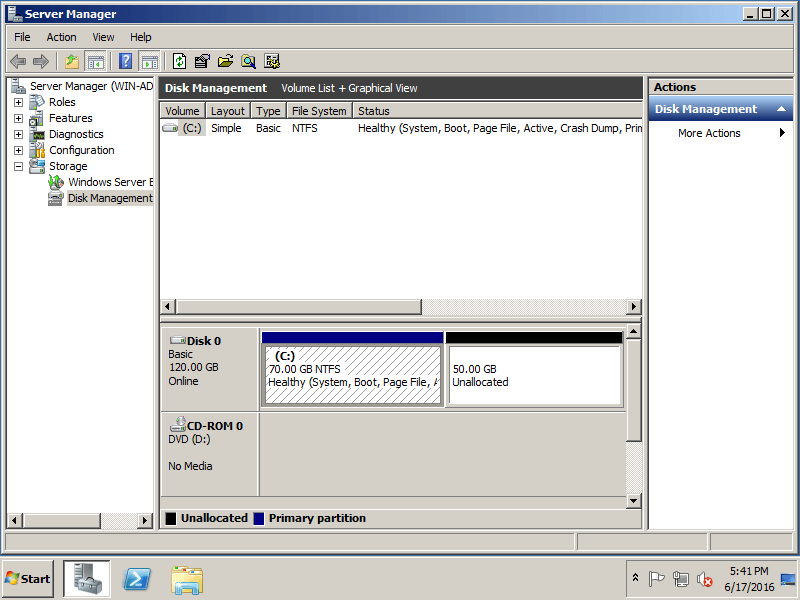Click the Disk 0 label box

209,368
